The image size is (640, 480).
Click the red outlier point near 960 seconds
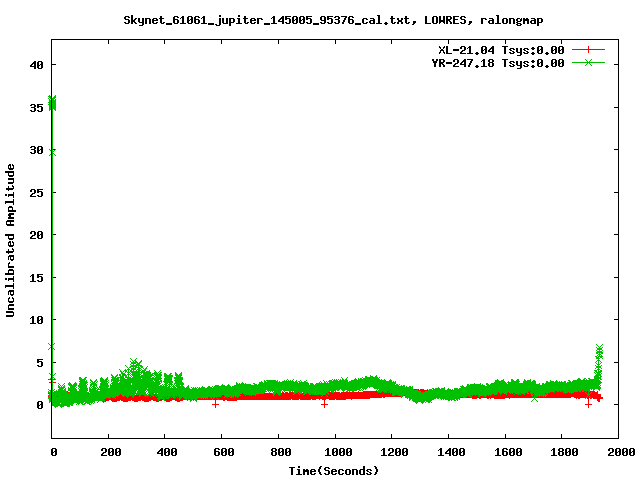click(324, 404)
